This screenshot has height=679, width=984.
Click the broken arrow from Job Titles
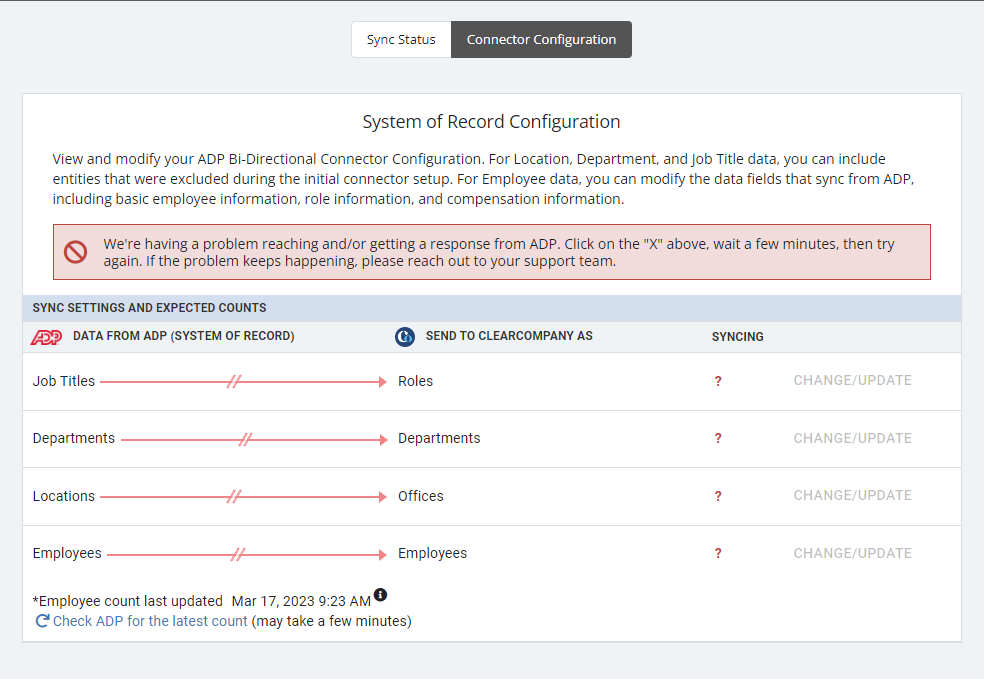pos(243,382)
